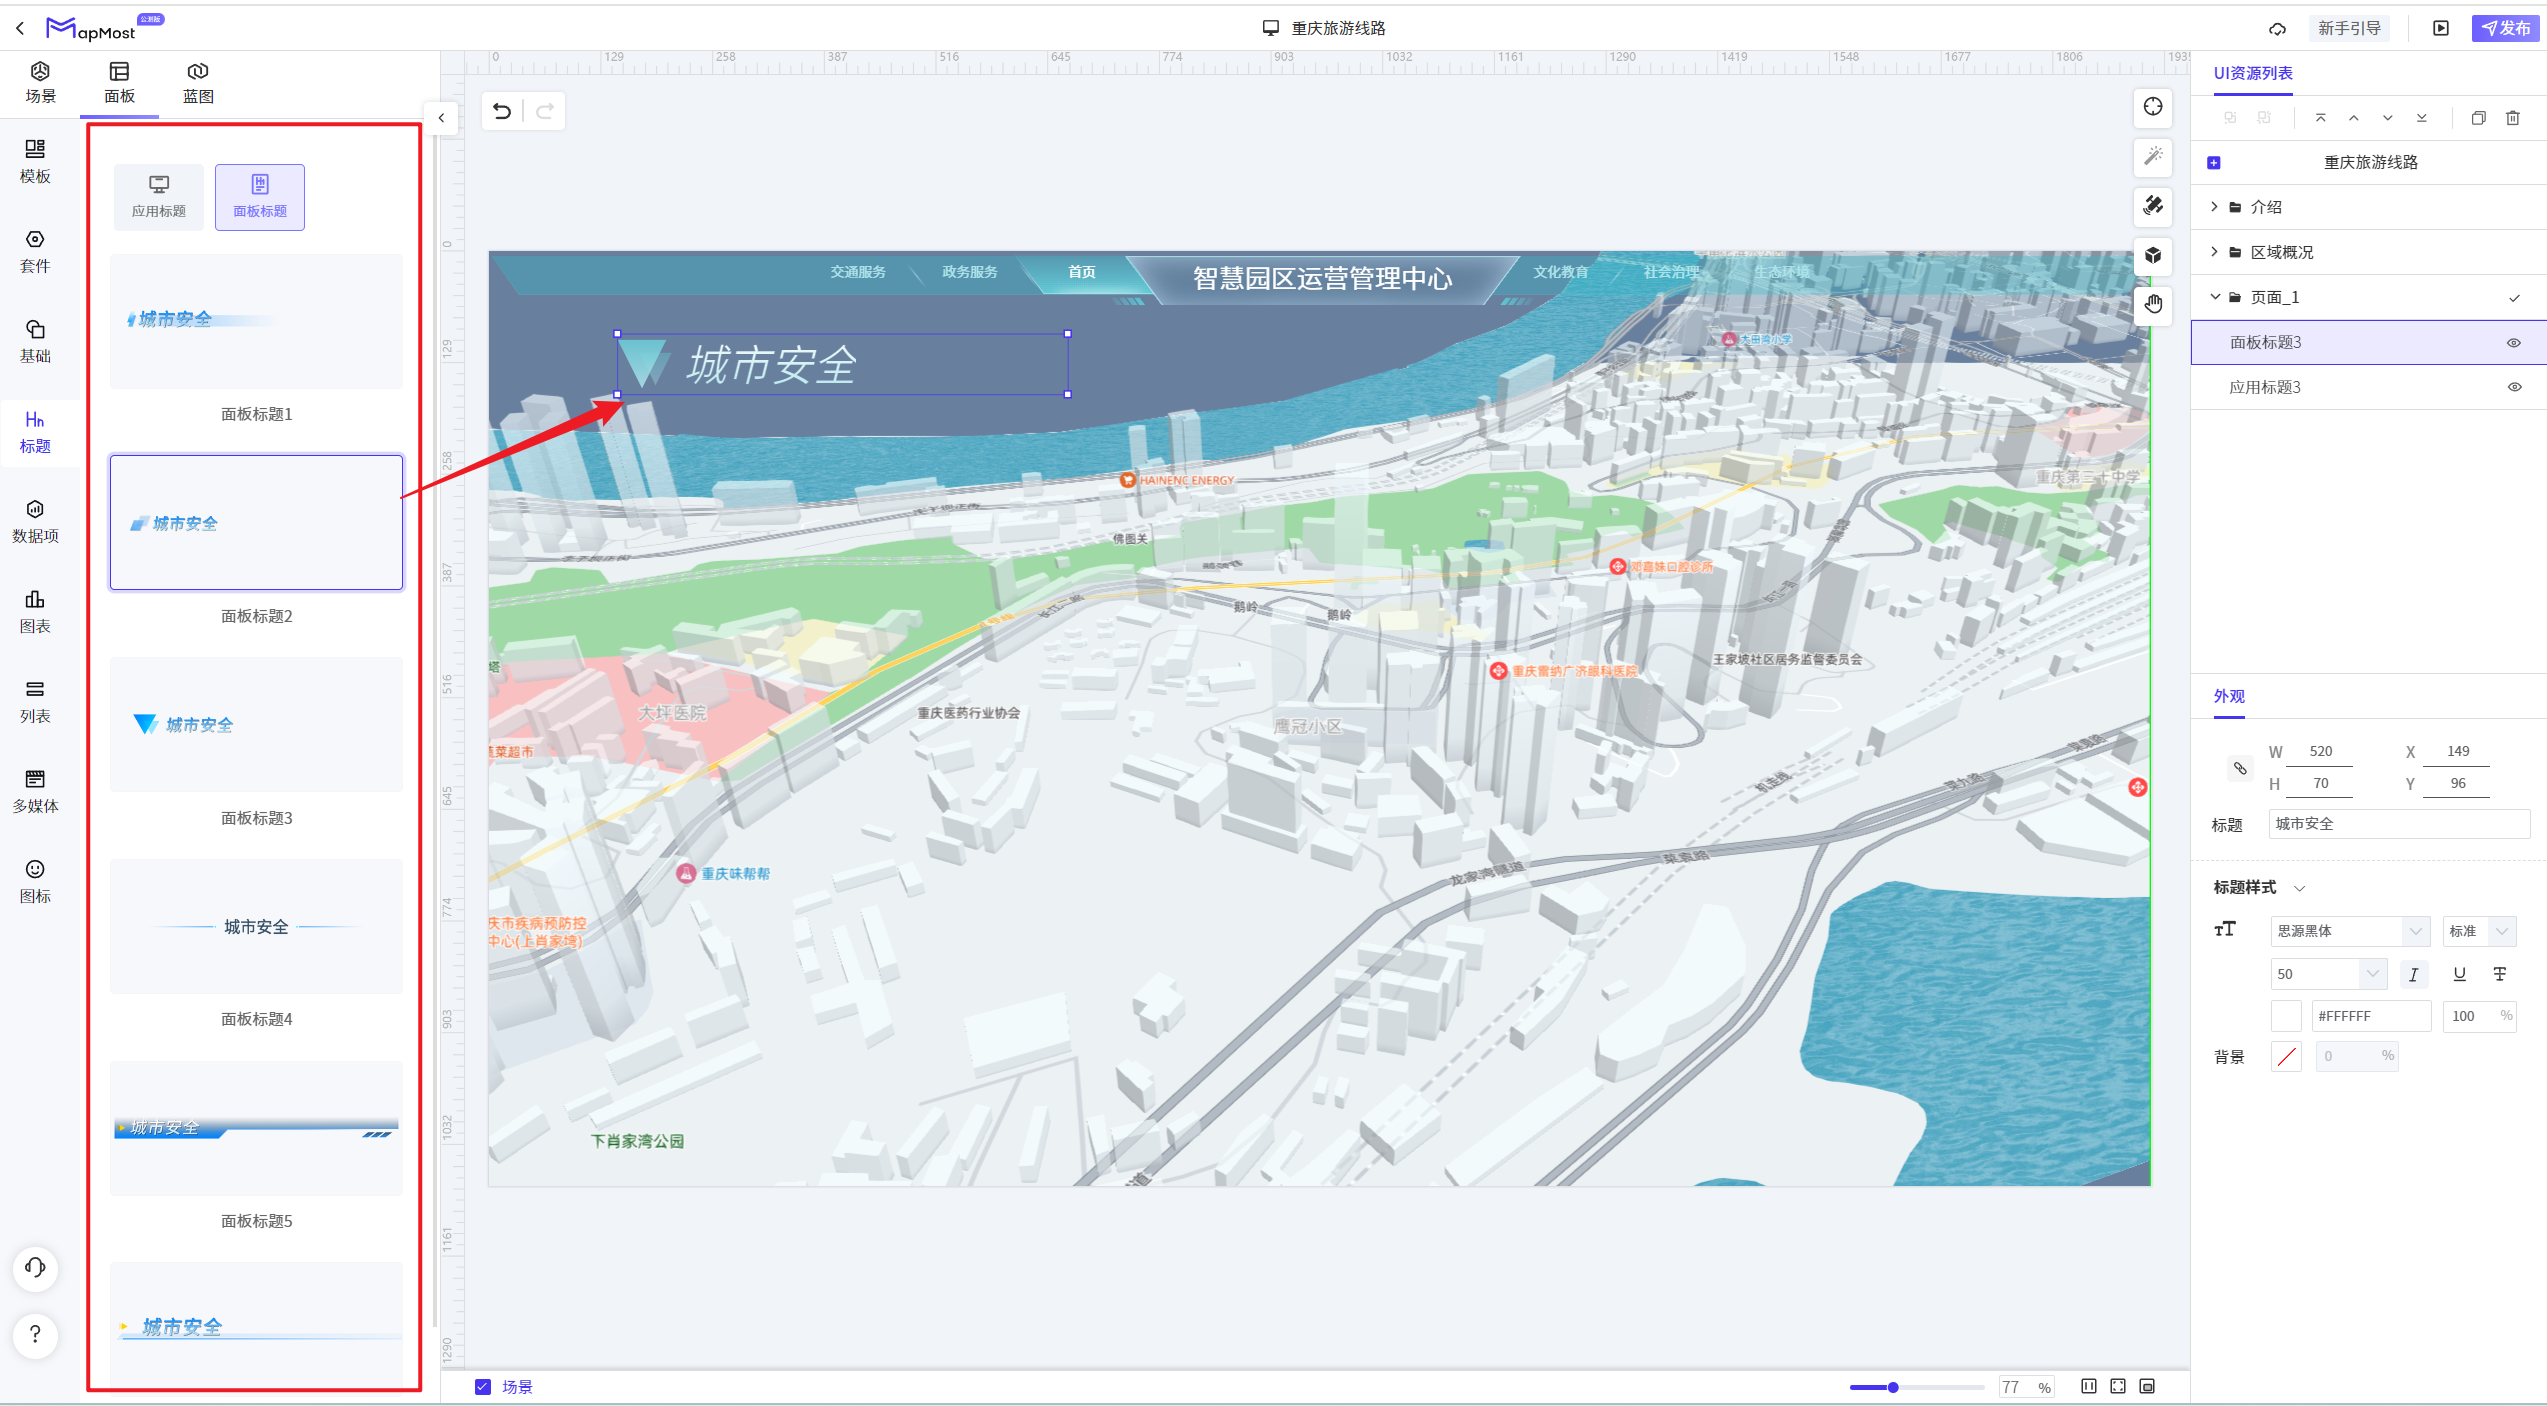Screen dimensions: 2547x1406
Task: Click the 新手引导 beginner guide button
Action: pos(2349,28)
